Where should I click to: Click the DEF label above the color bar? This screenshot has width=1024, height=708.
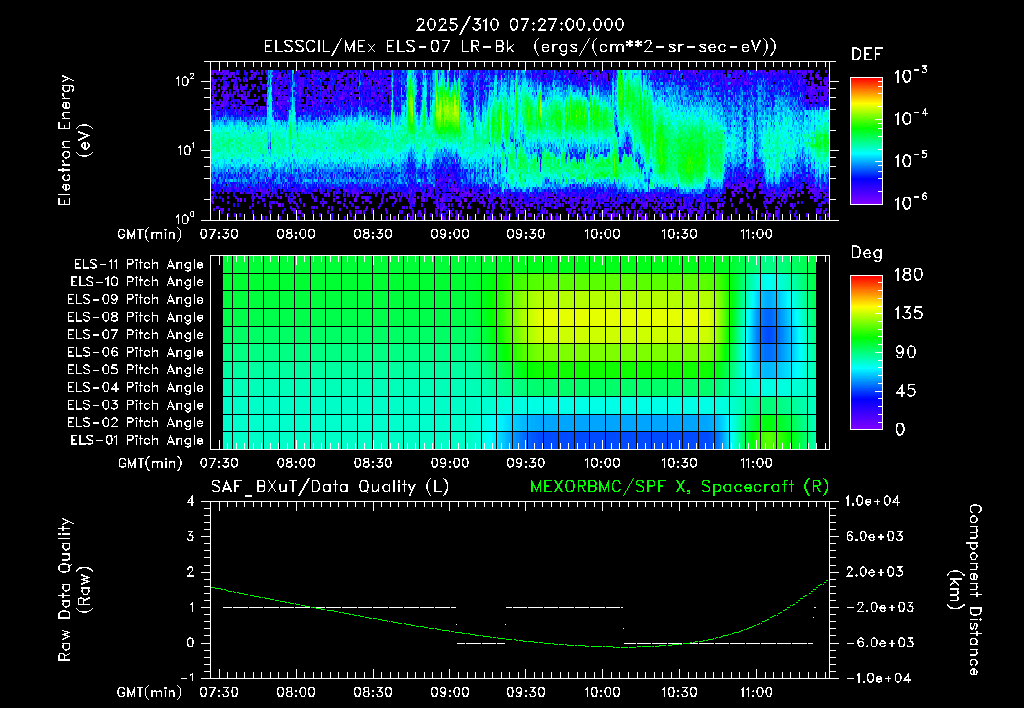click(x=866, y=55)
